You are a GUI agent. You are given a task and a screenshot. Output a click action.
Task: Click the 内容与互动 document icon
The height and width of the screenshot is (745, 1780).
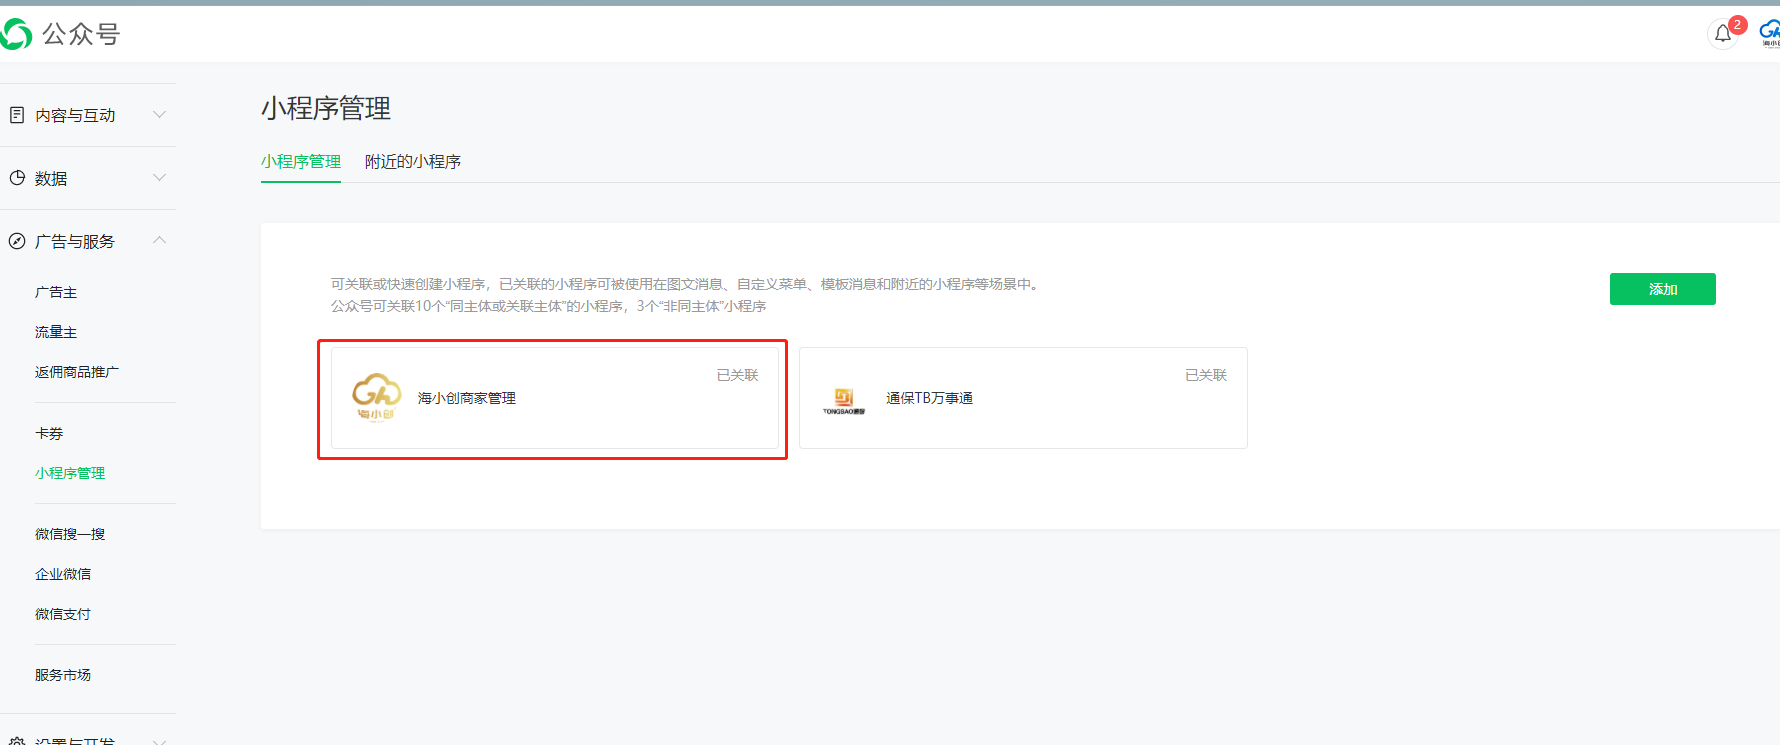click(x=17, y=115)
